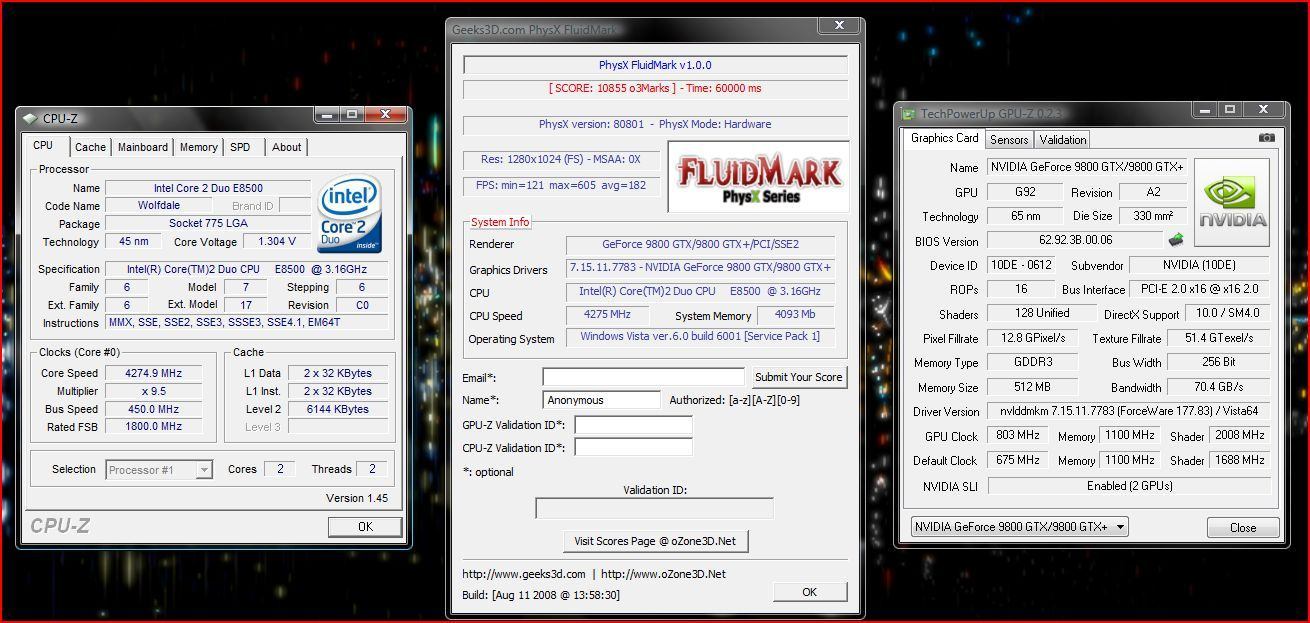
Task: Click OK in the CPU-Z window
Action: (x=365, y=527)
